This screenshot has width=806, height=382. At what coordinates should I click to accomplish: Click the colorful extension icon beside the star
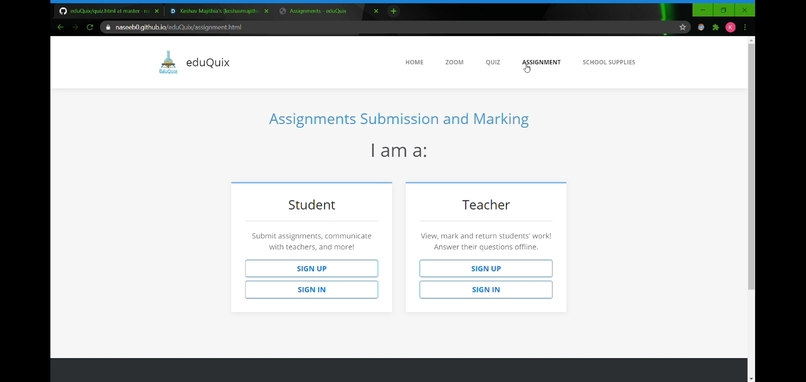point(701,27)
